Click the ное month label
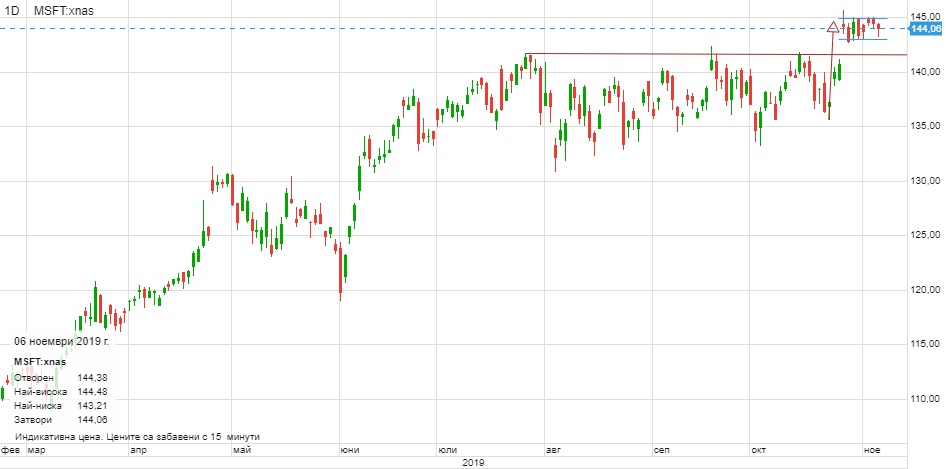946x469 pixels. coord(872,450)
